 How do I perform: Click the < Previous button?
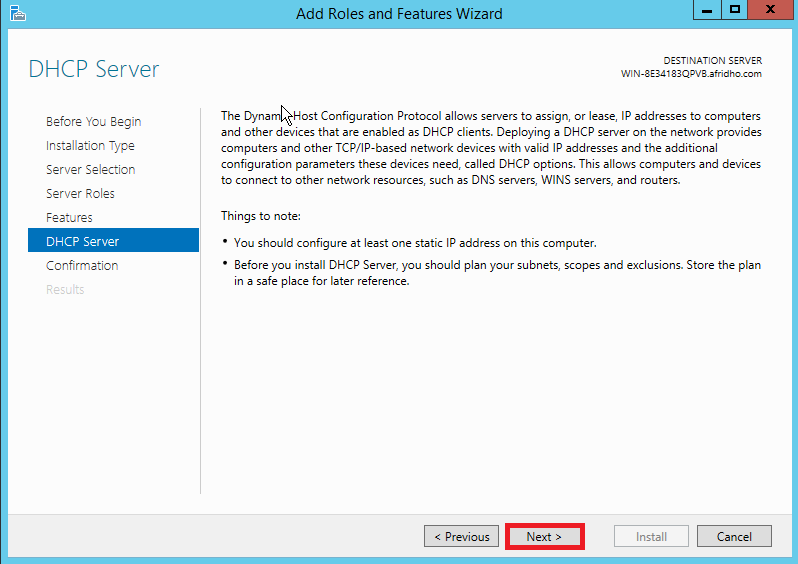point(461,537)
